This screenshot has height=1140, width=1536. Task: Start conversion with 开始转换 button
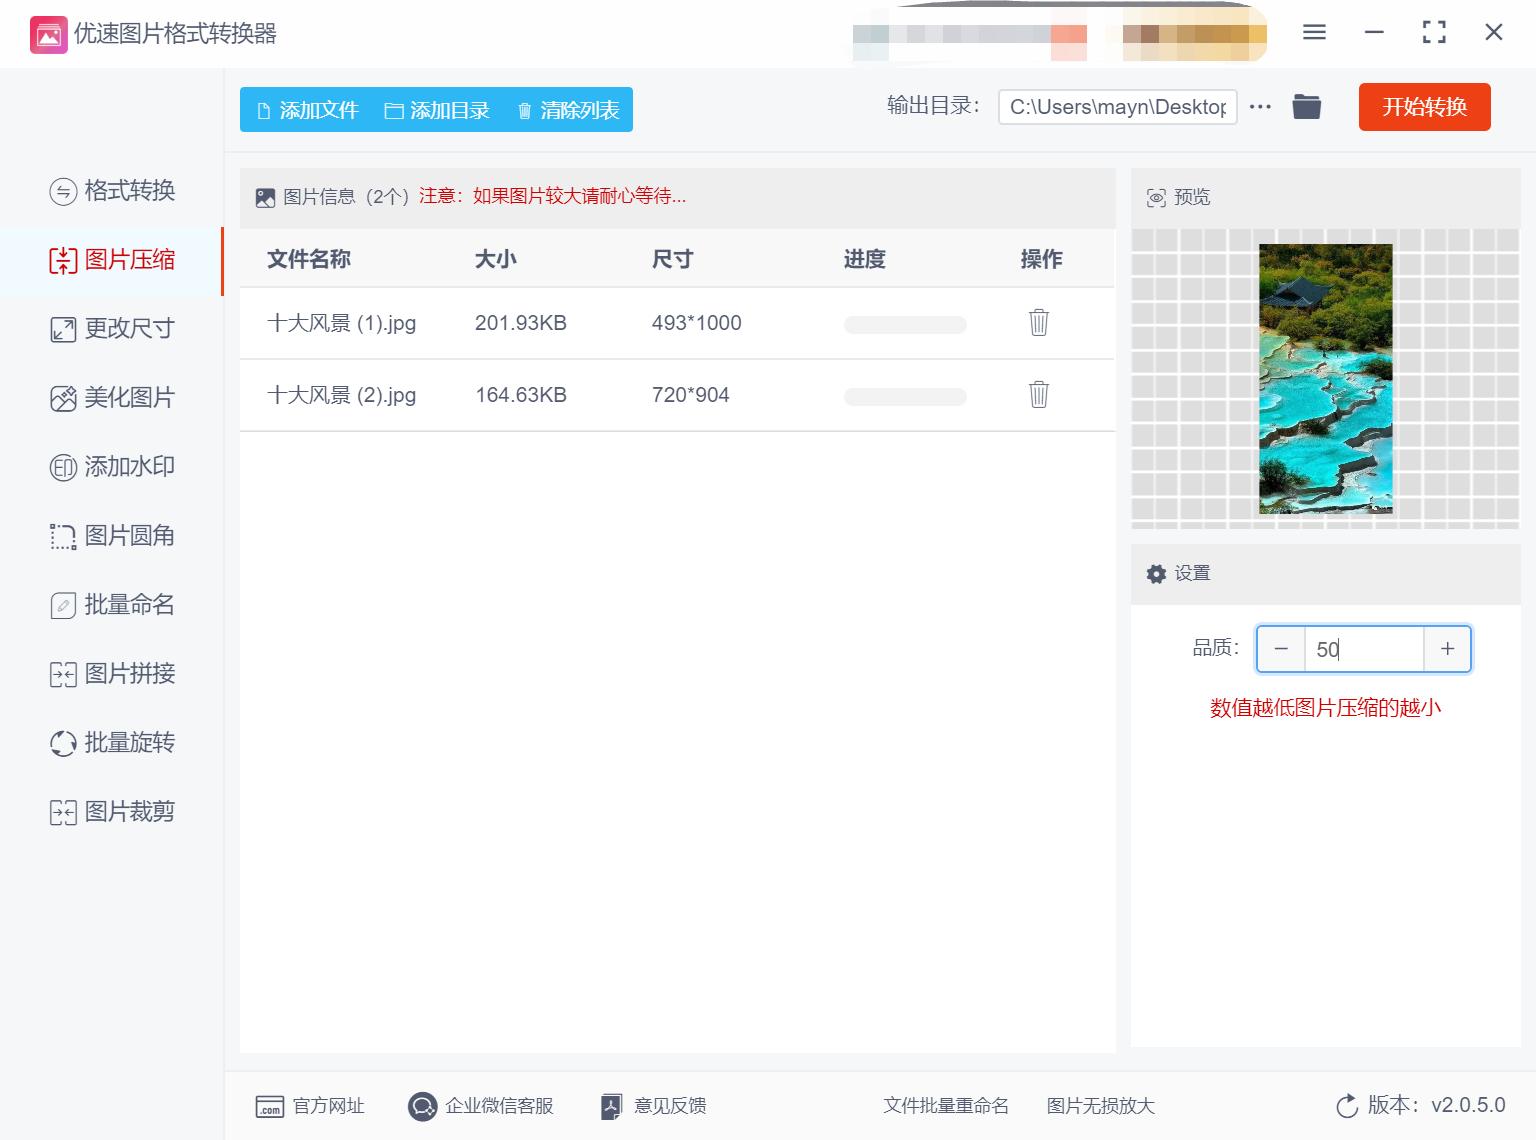[1424, 107]
